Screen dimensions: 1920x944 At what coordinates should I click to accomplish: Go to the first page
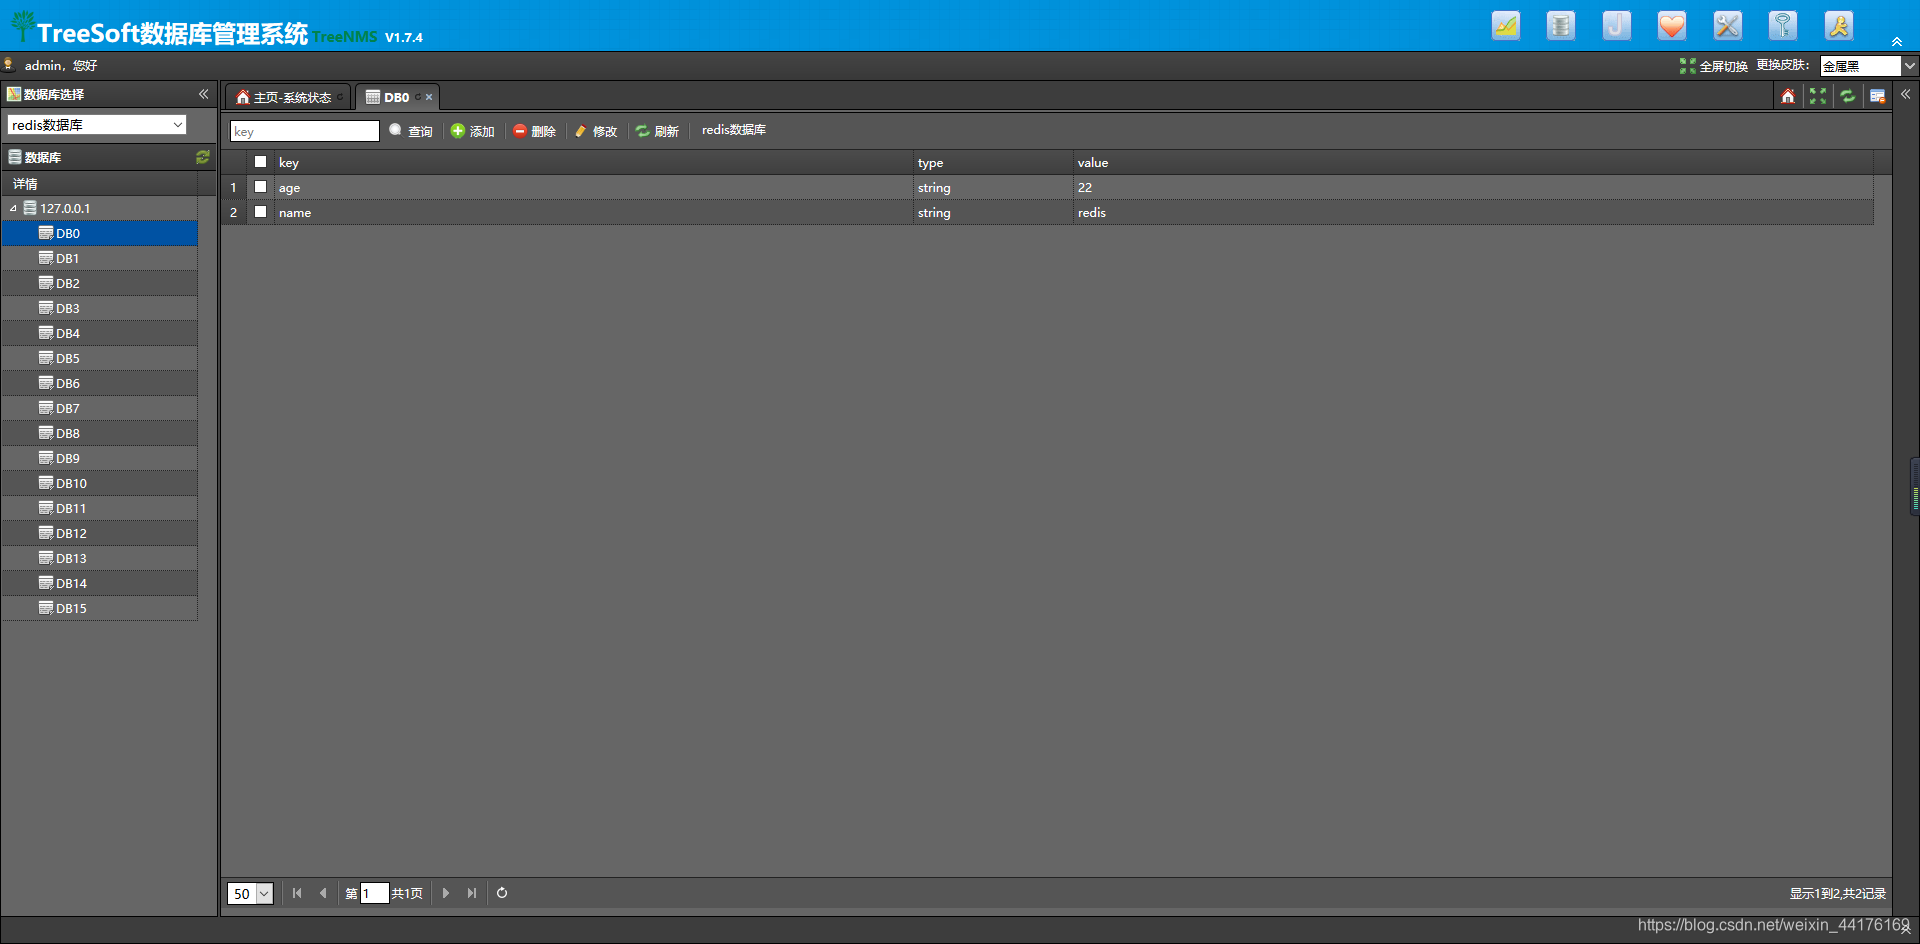297,893
